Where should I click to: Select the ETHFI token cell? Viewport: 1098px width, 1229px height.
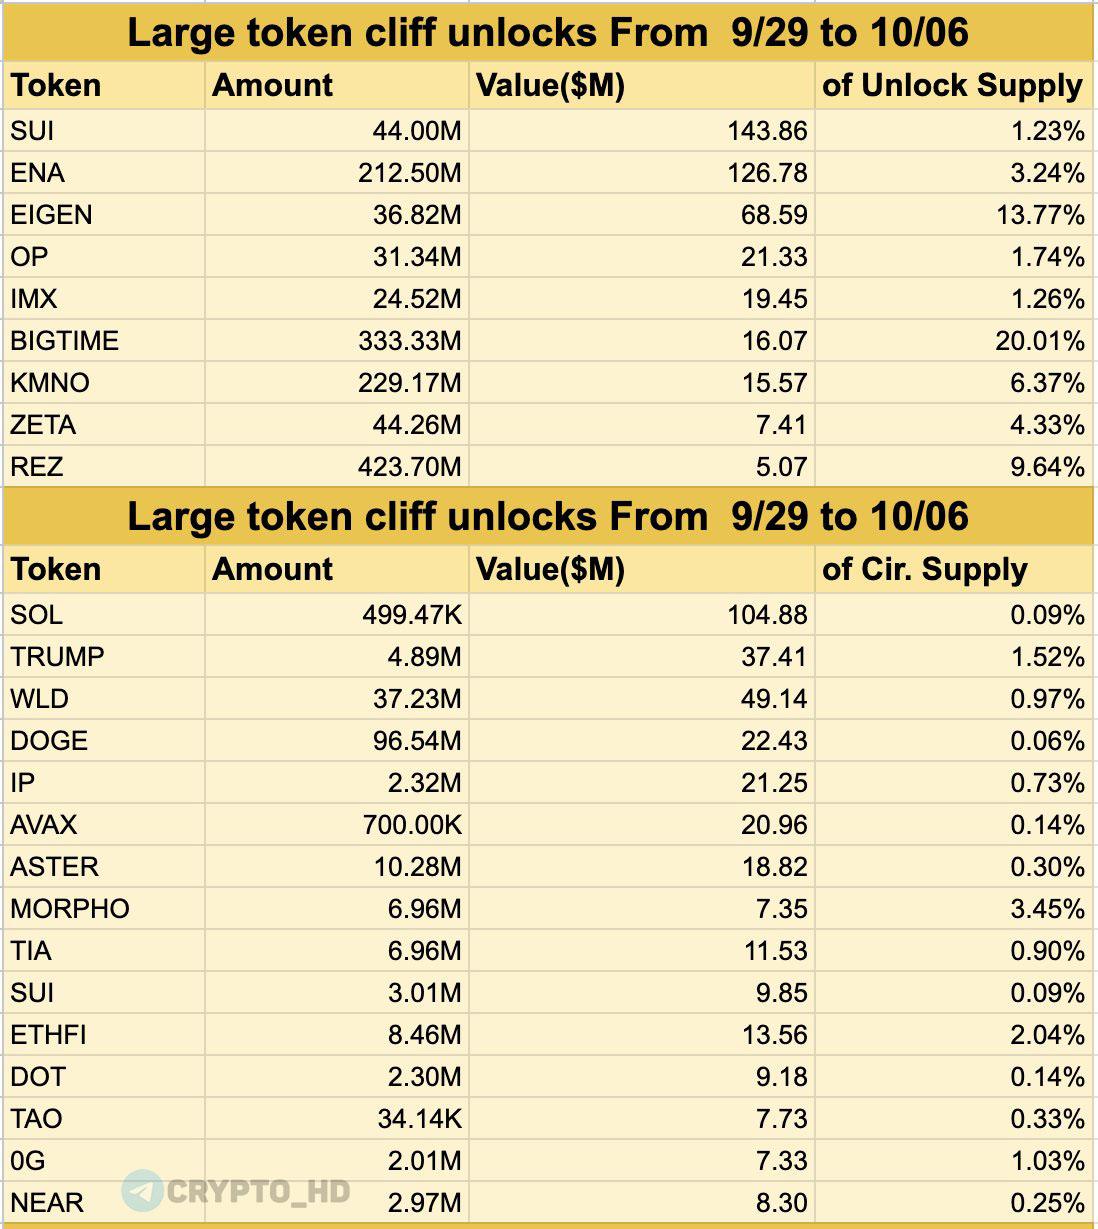point(48,1035)
